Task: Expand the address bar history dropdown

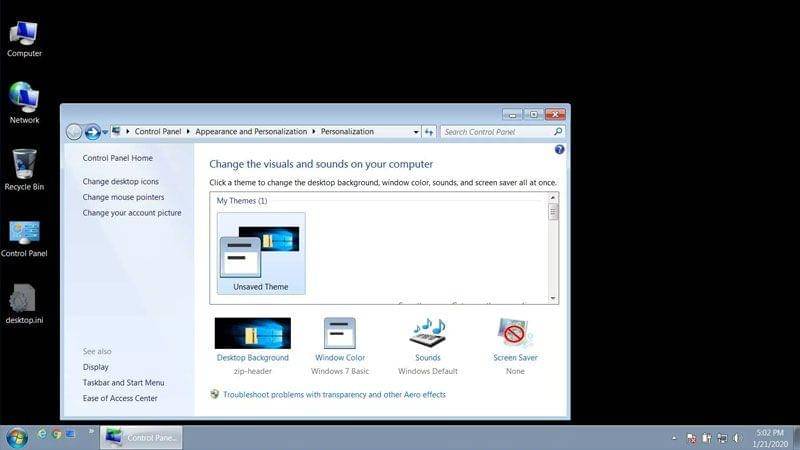Action: tap(415, 132)
